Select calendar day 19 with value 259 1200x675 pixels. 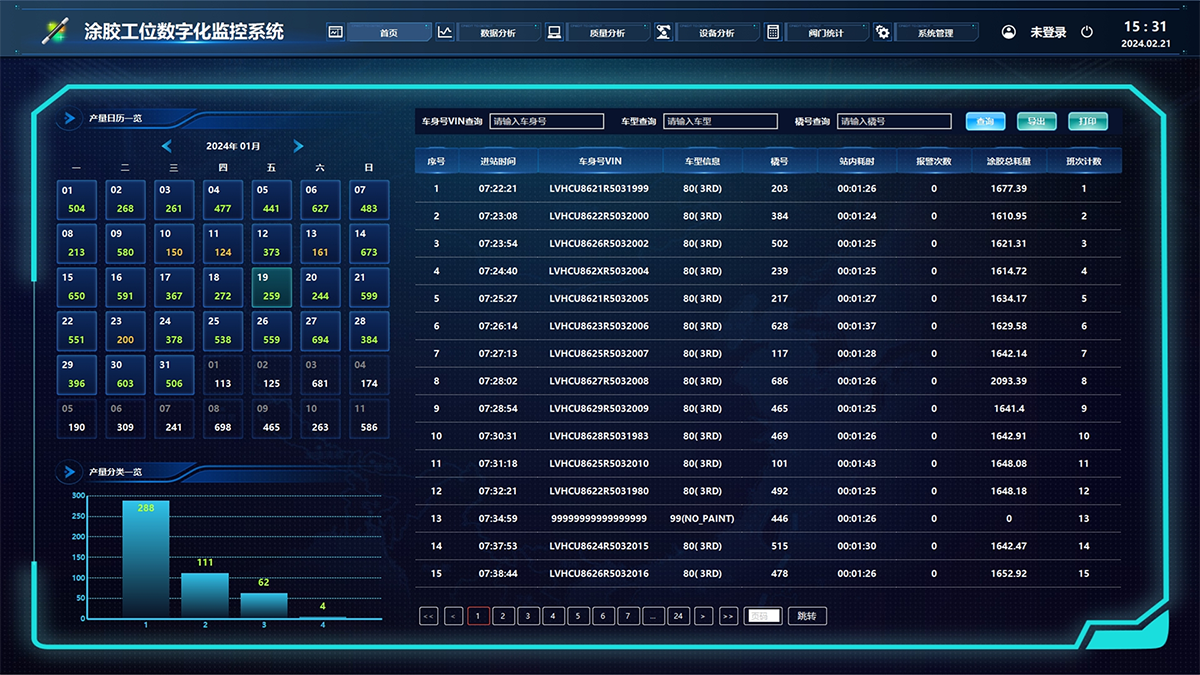272,288
